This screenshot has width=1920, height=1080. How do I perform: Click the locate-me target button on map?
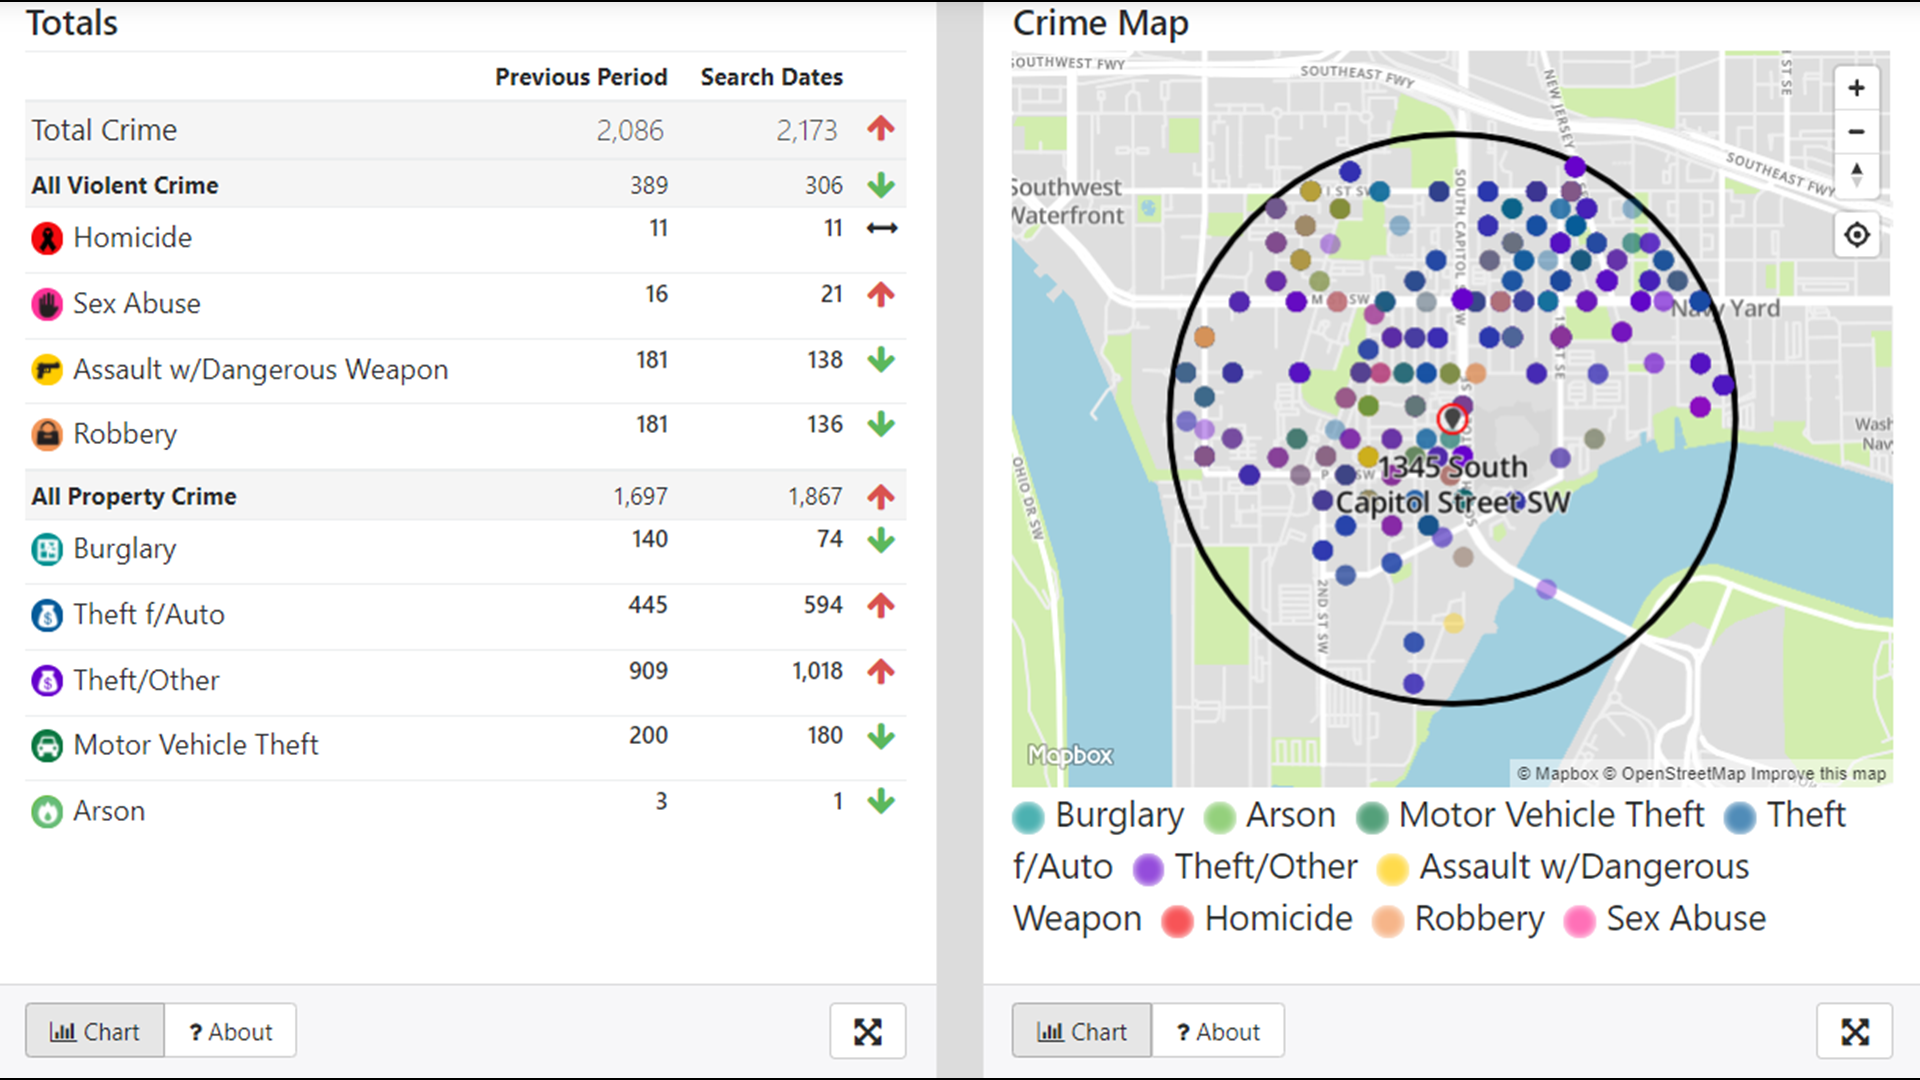coord(1856,235)
